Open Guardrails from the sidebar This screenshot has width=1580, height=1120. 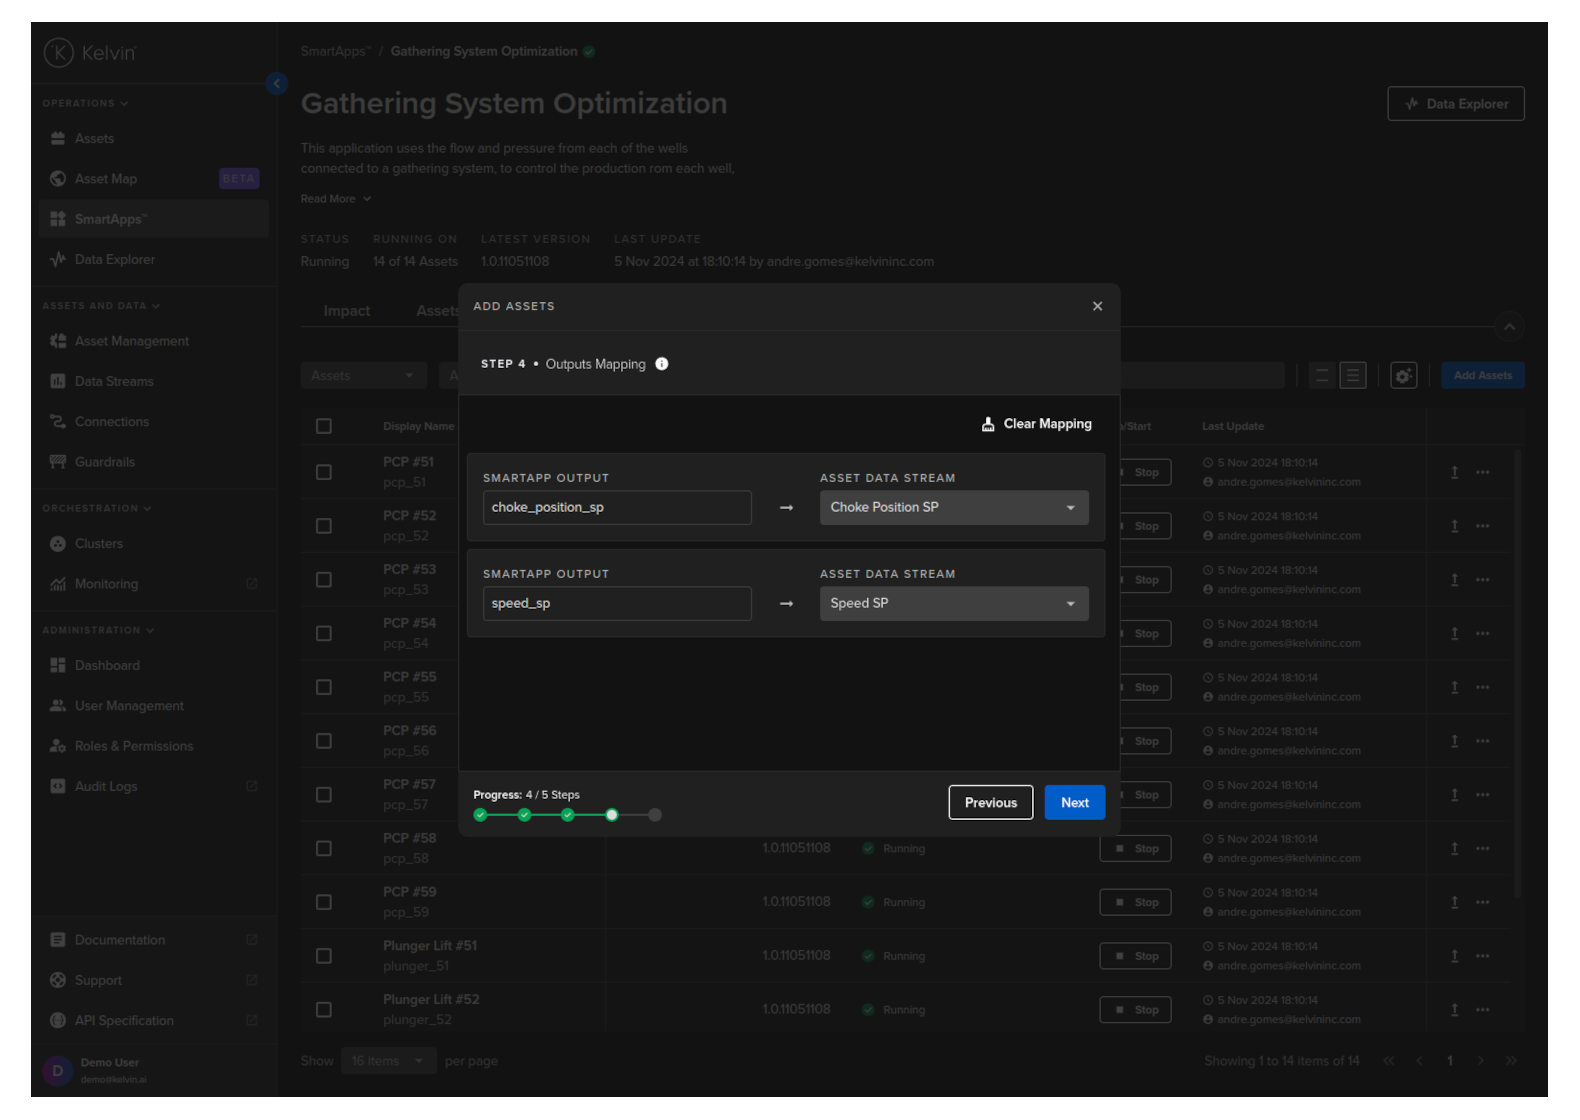click(104, 462)
